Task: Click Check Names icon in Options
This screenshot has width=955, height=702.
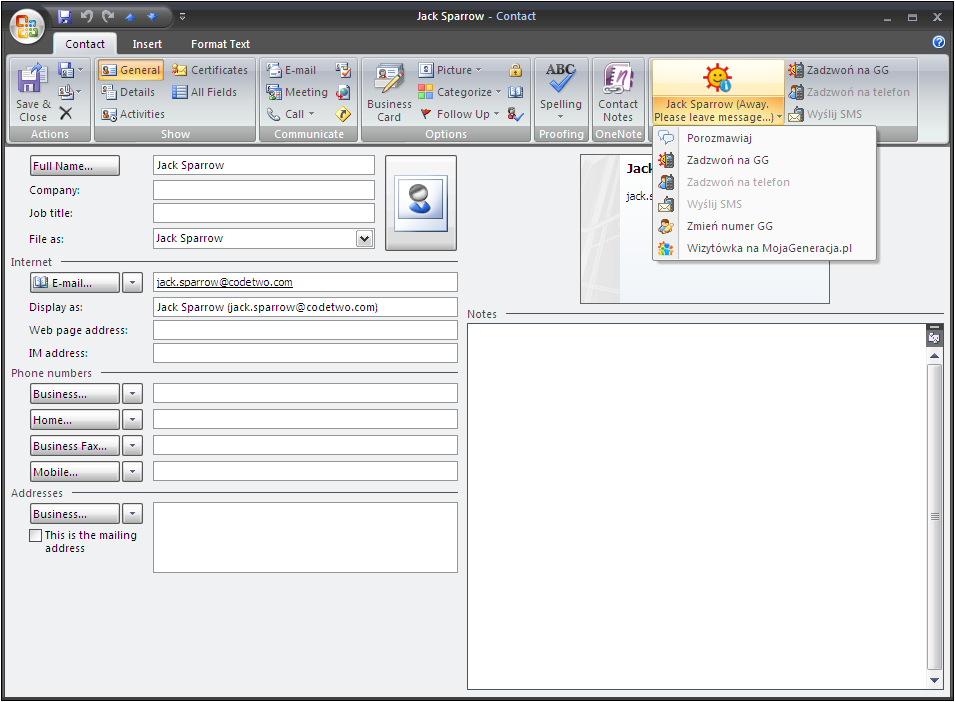Action: (515, 114)
